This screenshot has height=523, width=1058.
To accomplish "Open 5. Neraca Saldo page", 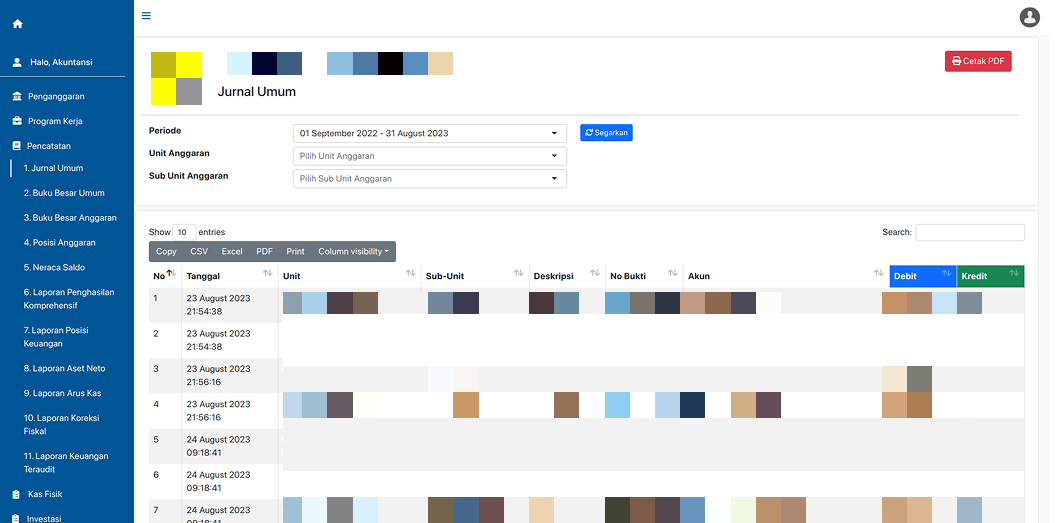I will [x=54, y=267].
